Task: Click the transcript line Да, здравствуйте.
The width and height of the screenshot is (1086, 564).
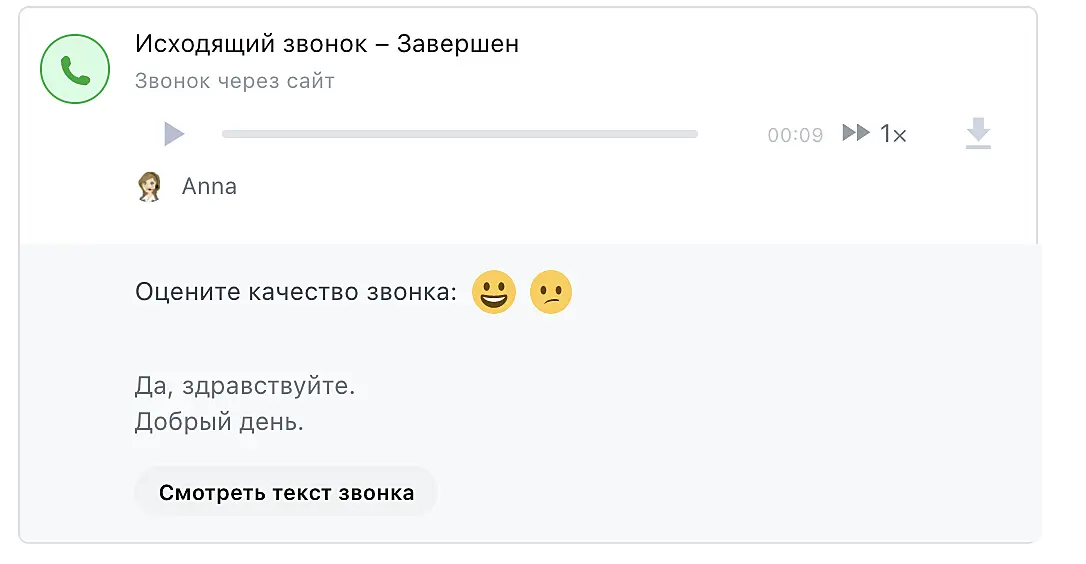Action: click(245, 386)
